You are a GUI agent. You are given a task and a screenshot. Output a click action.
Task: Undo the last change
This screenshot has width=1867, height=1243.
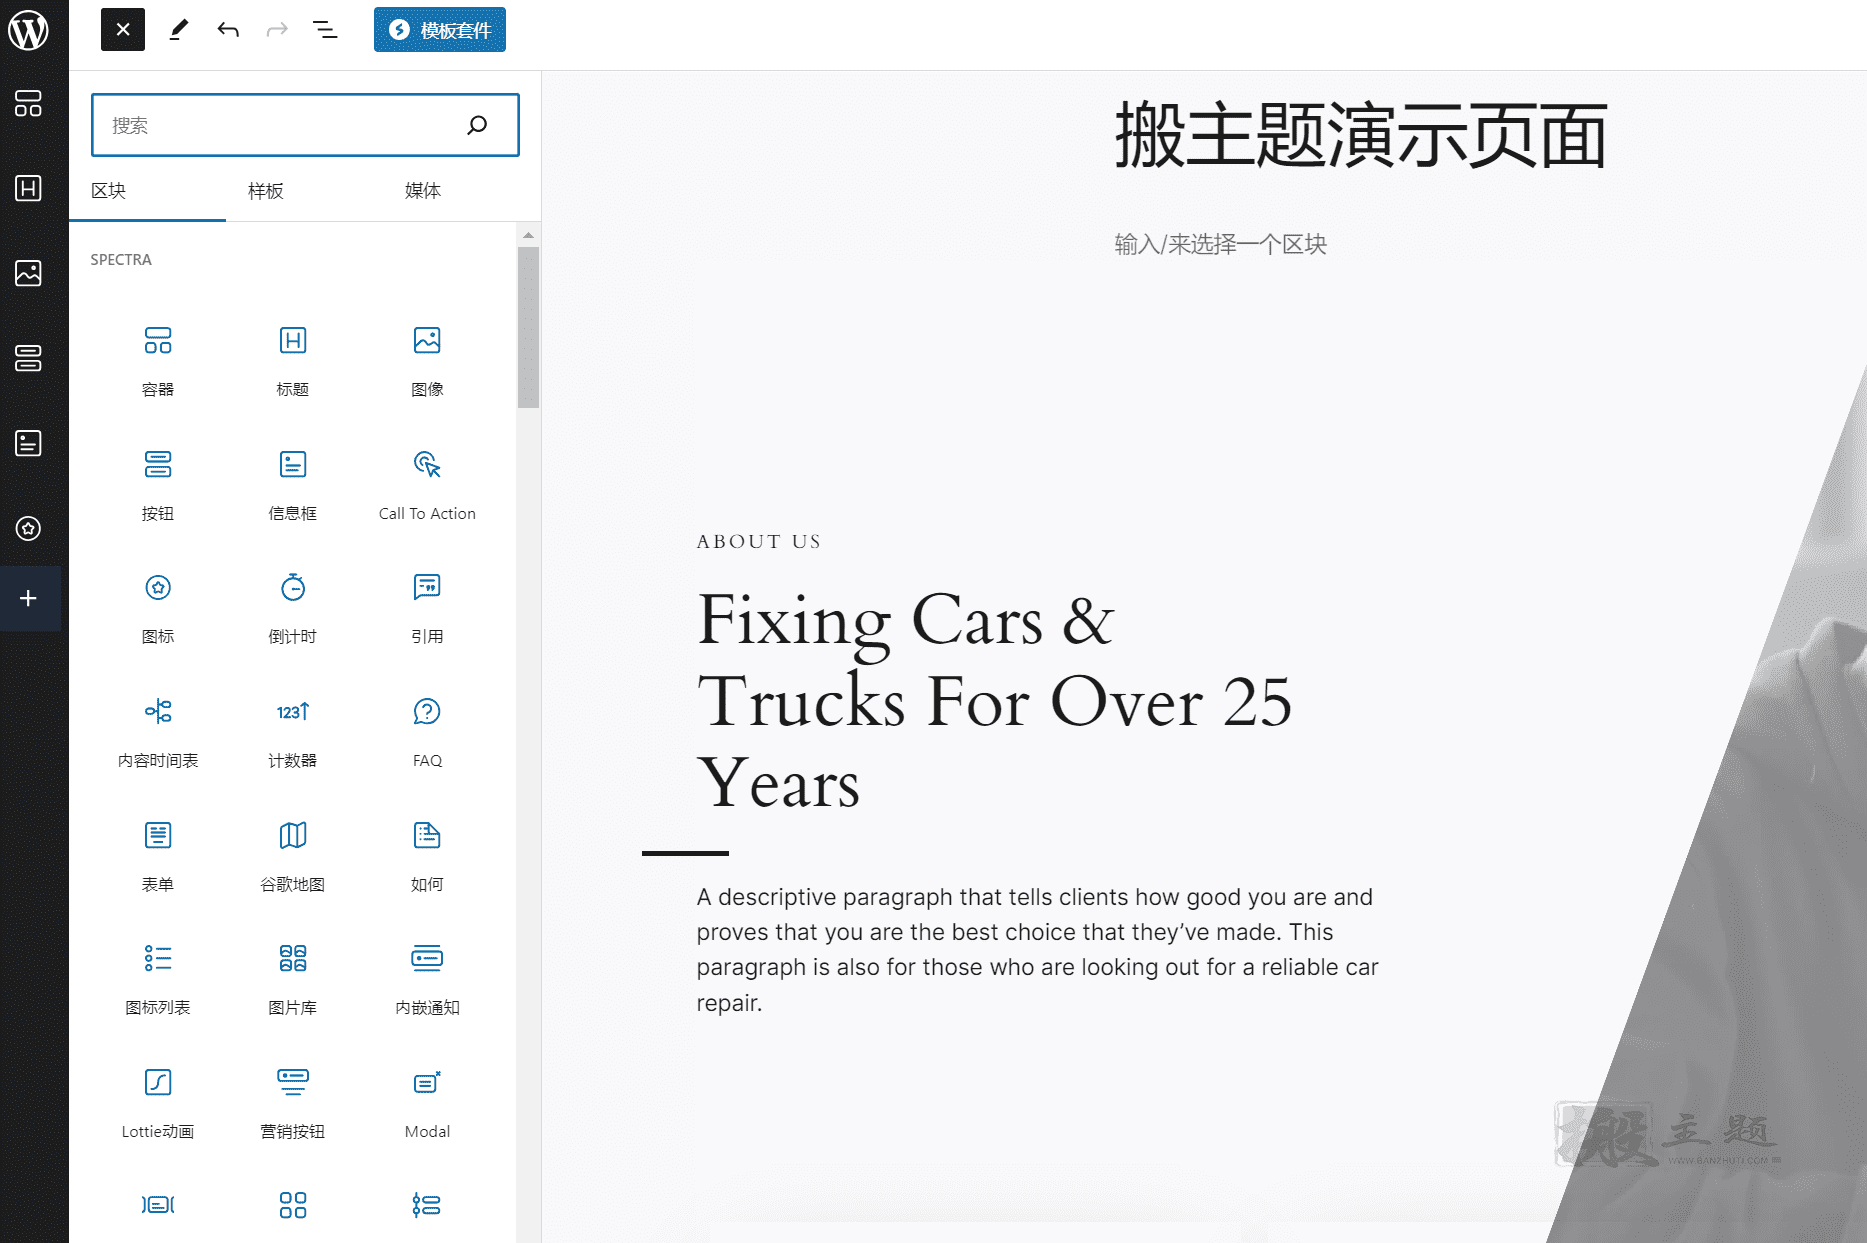(228, 30)
